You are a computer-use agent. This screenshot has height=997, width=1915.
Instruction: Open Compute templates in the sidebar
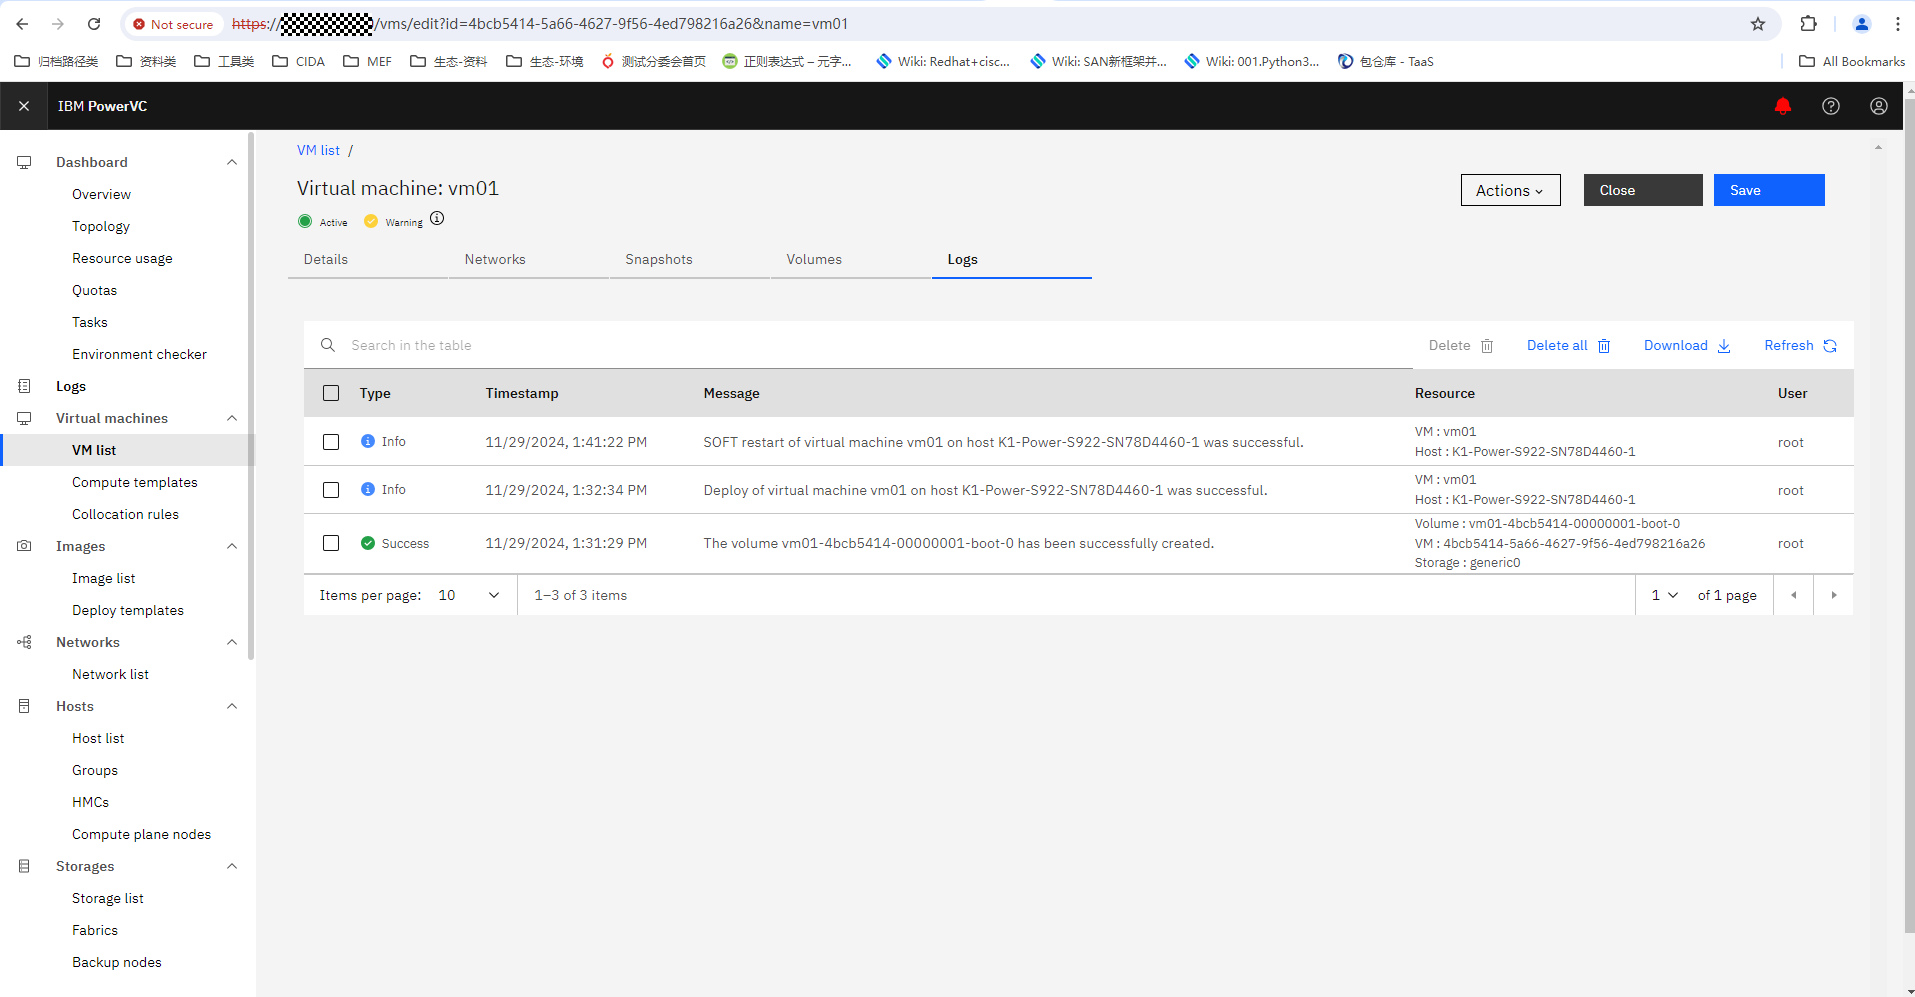[135, 482]
